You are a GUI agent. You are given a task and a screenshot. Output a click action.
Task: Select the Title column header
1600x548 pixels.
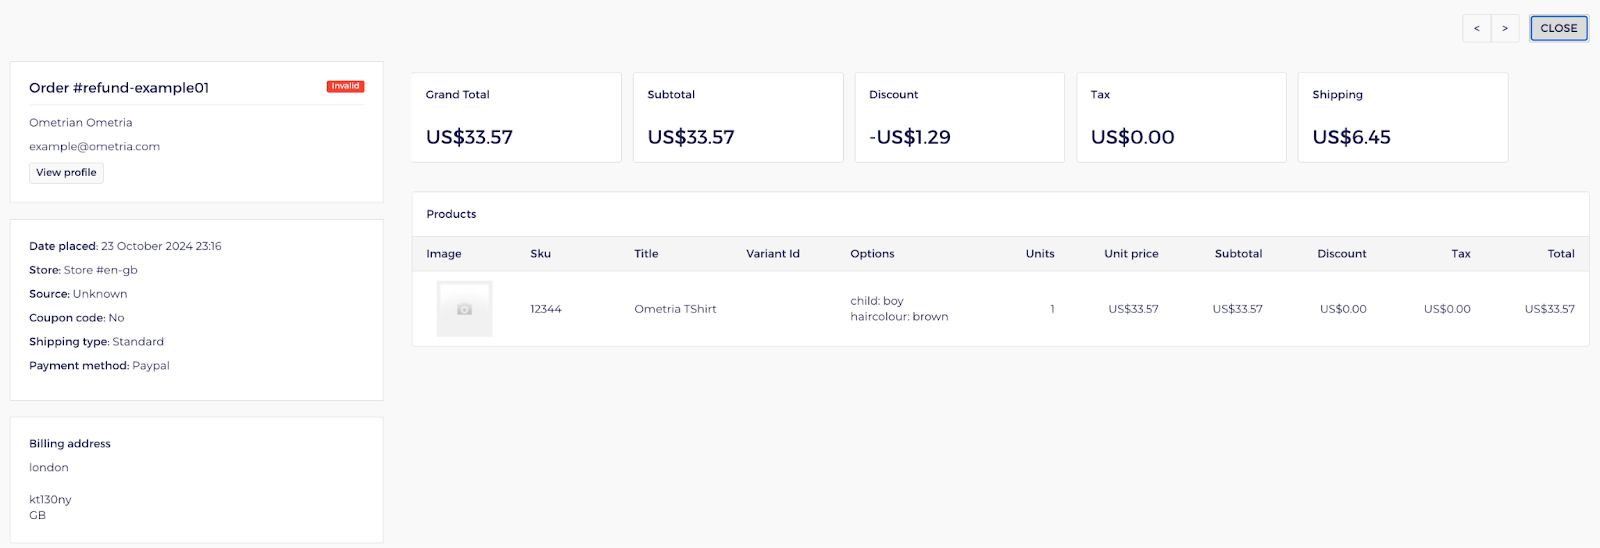[x=646, y=254]
